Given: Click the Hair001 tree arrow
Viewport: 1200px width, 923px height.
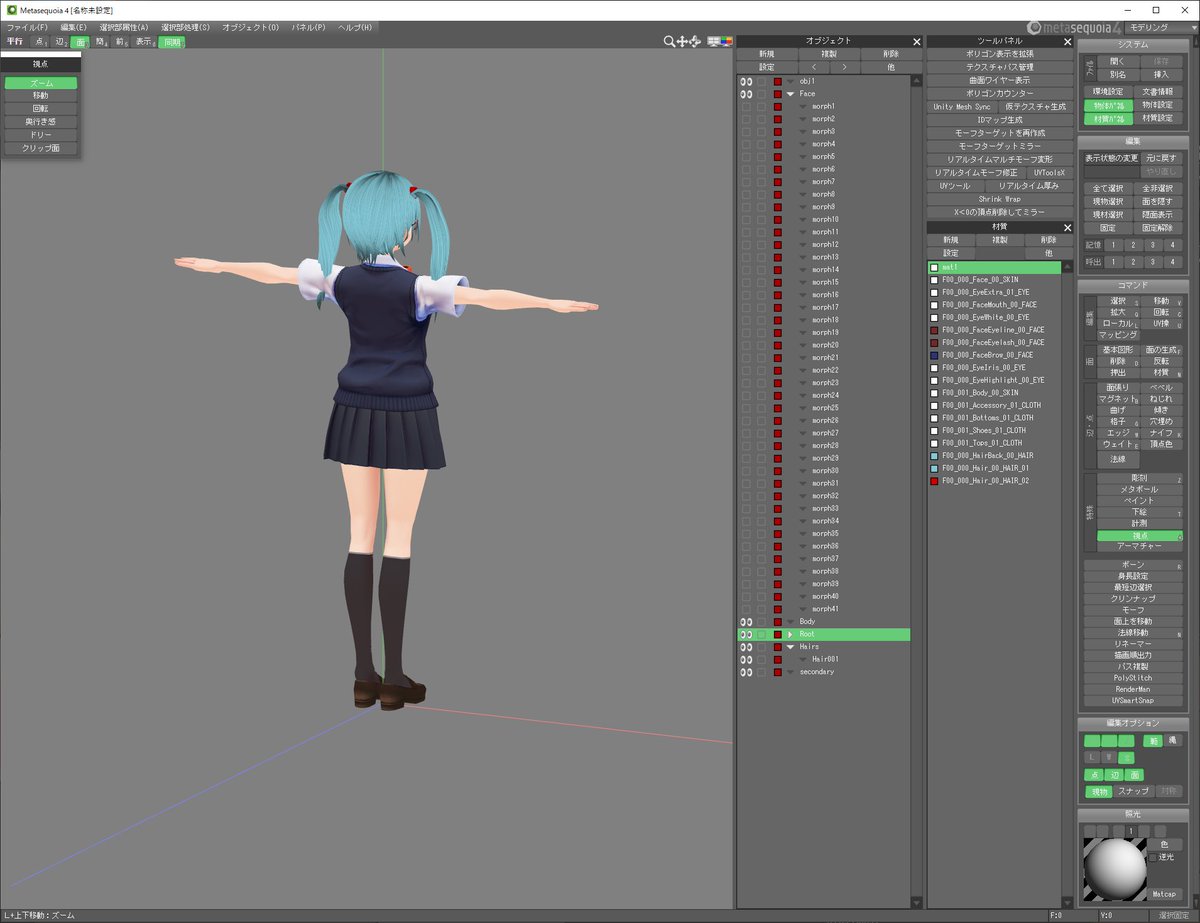Looking at the screenshot, I should pyautogui.click(x=802, y=659).
